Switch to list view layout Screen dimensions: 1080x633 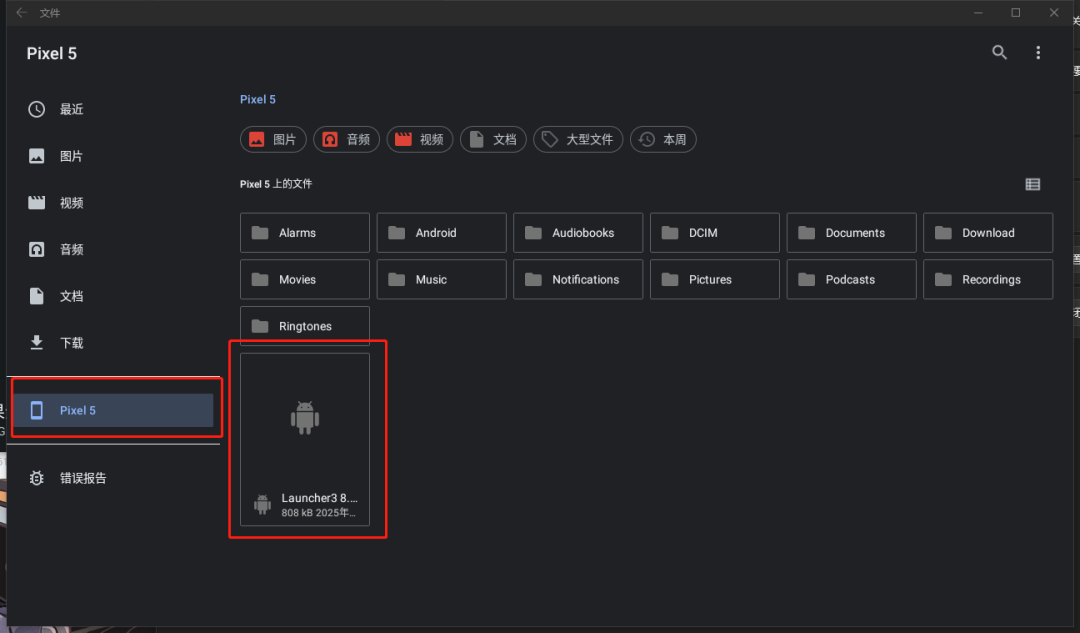[1032, 184]
